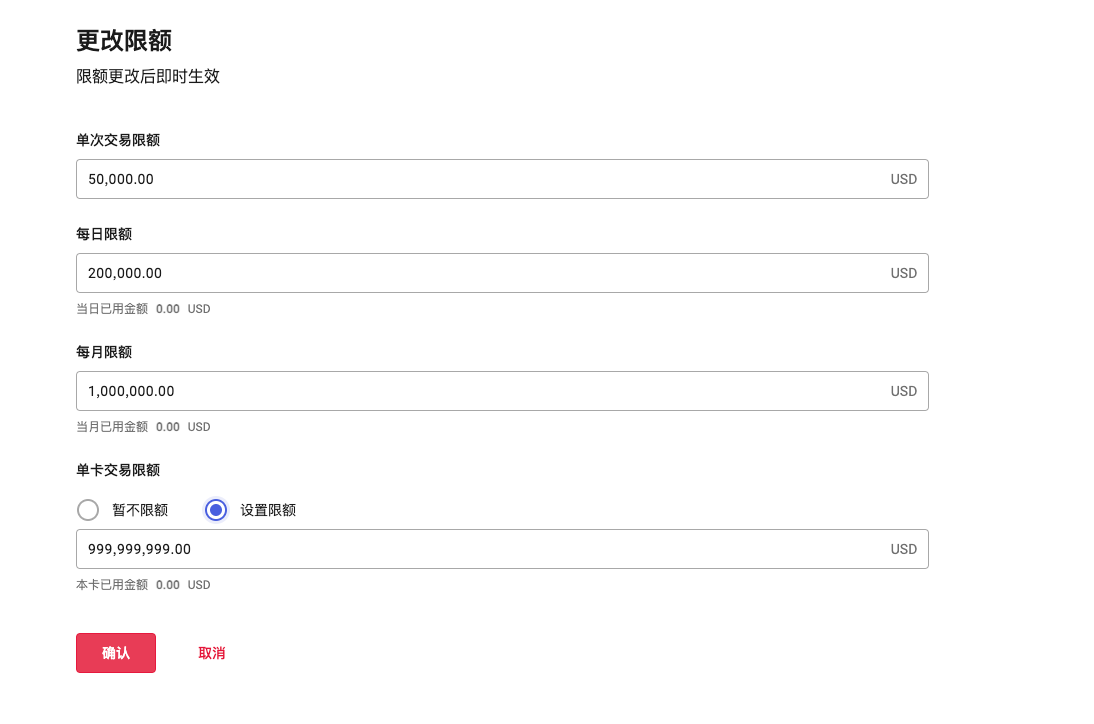Click the USD suffix in 每日限额 field
Viewport: 1094px width, 724px height.
(903, 273)
